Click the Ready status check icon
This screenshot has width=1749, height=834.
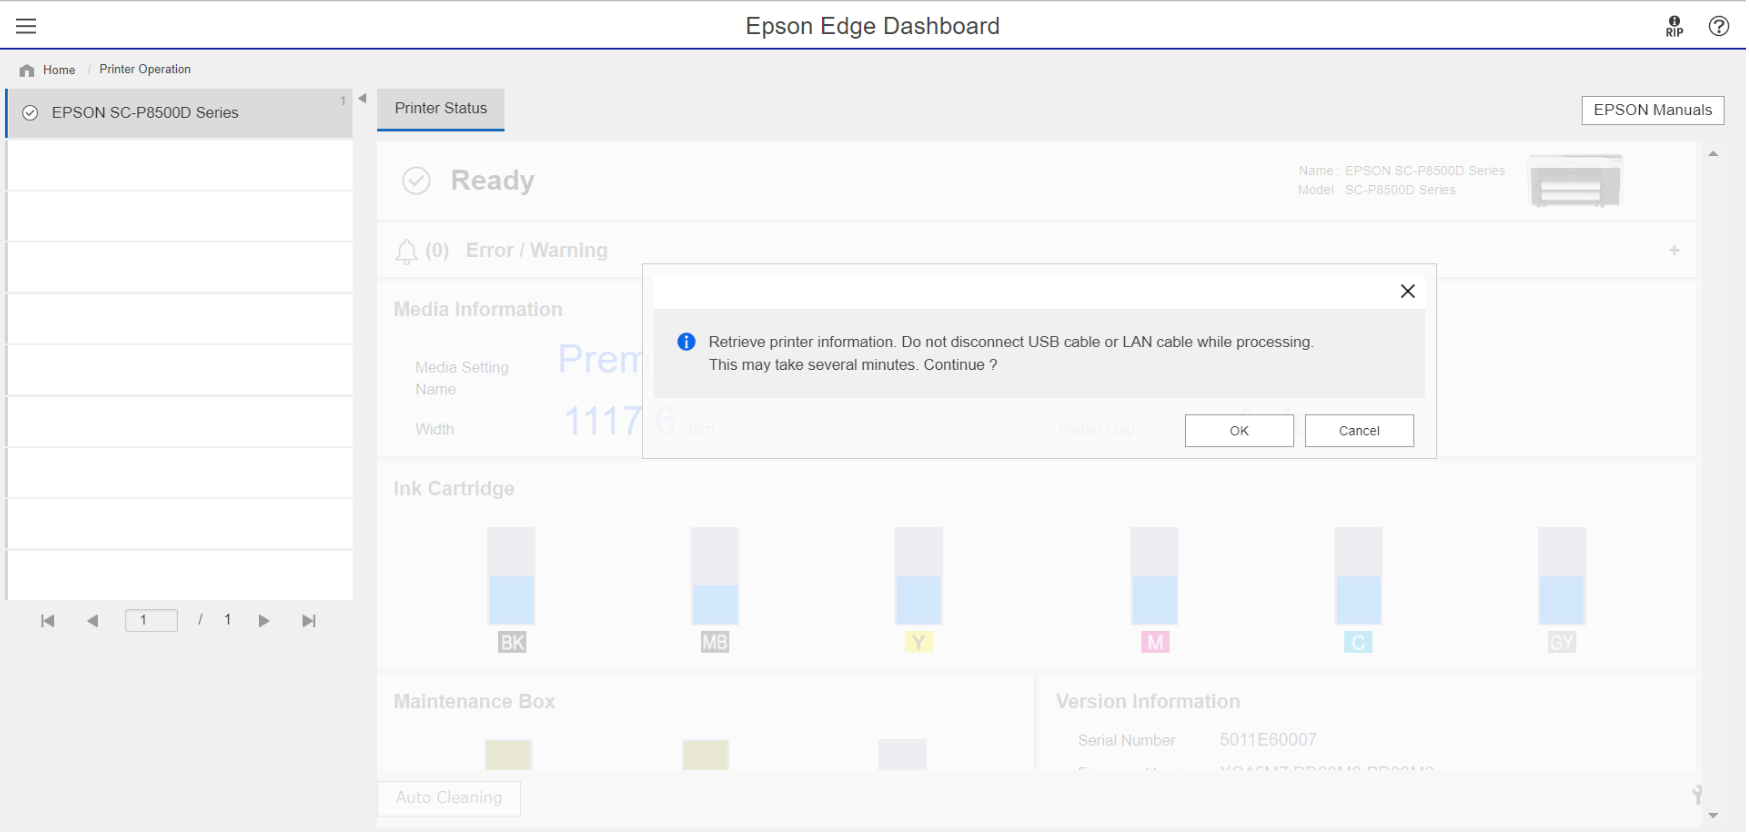(x=417, y=181)
